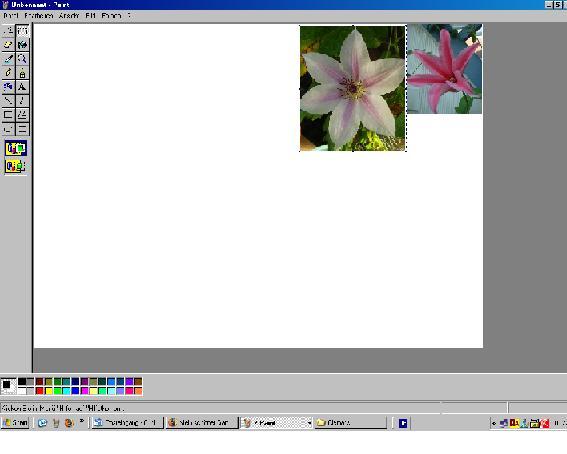Pick the magenta color swatch
567x454 pixels.
coord(84,391)
